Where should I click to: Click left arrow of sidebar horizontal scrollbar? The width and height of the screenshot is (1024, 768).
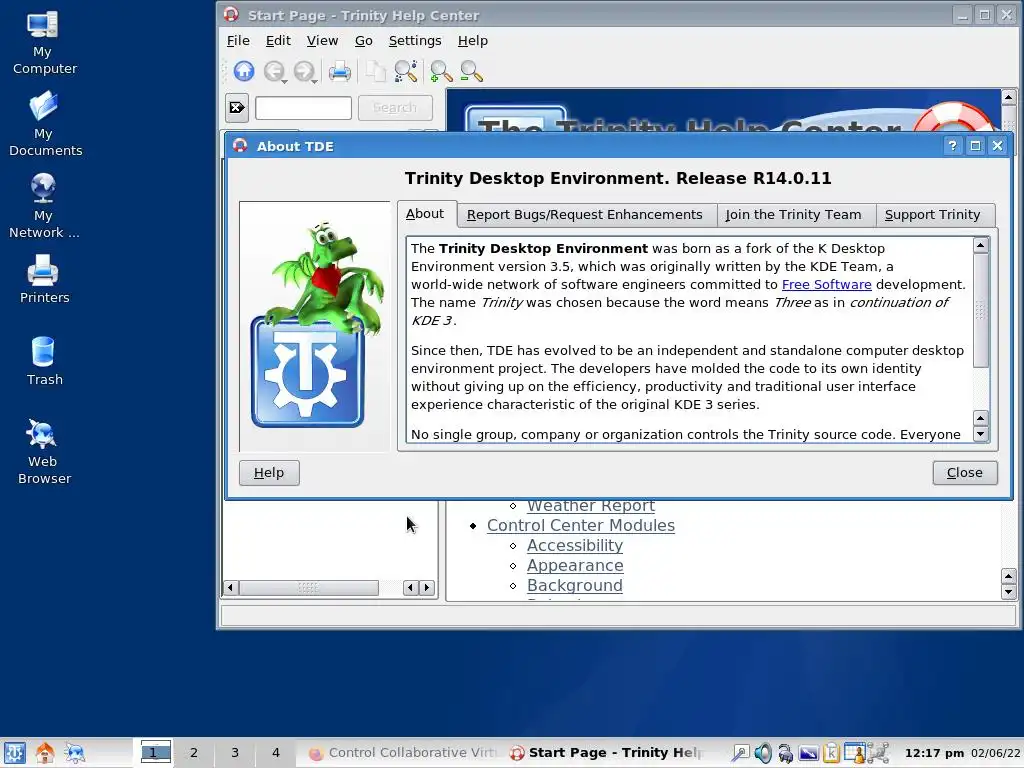[x=230, y=588]
